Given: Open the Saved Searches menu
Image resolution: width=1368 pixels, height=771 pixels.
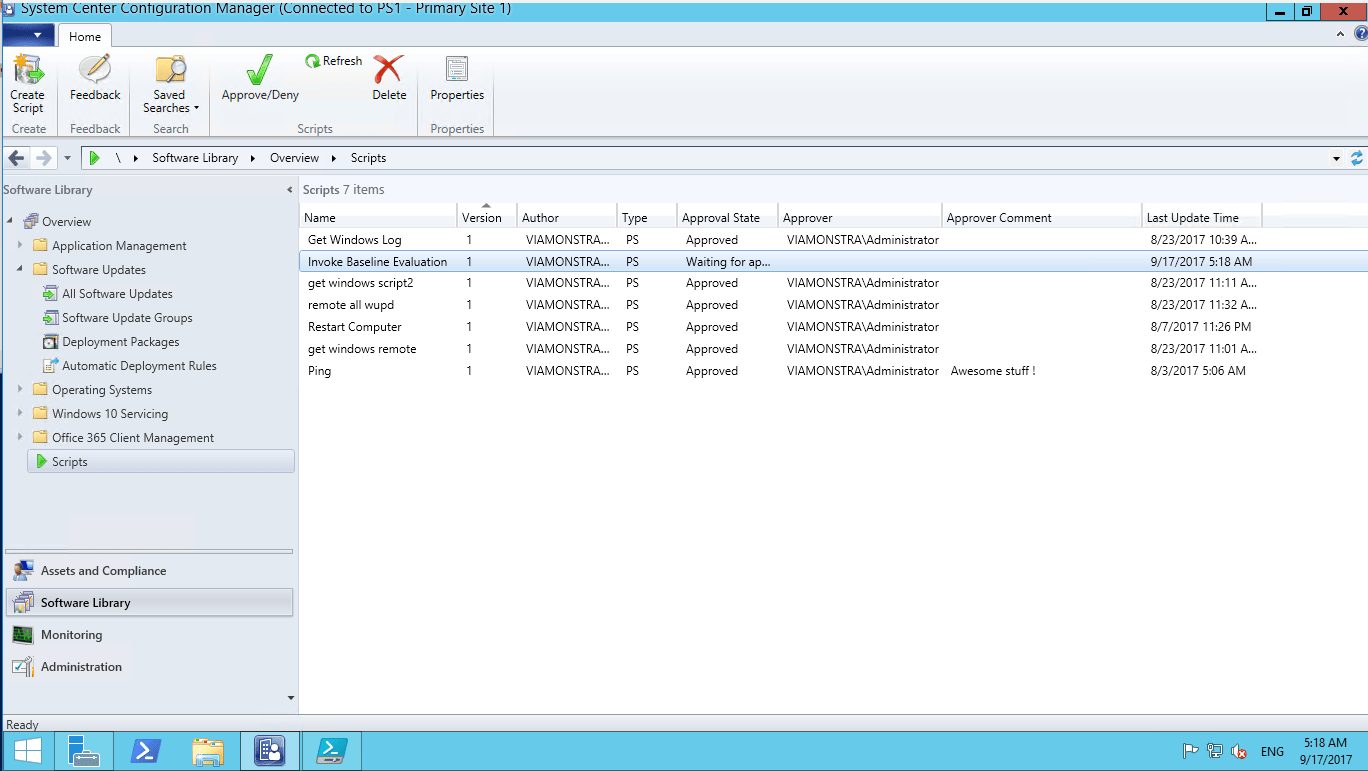Looking at the screenshot, I should (x=171, y=85).
